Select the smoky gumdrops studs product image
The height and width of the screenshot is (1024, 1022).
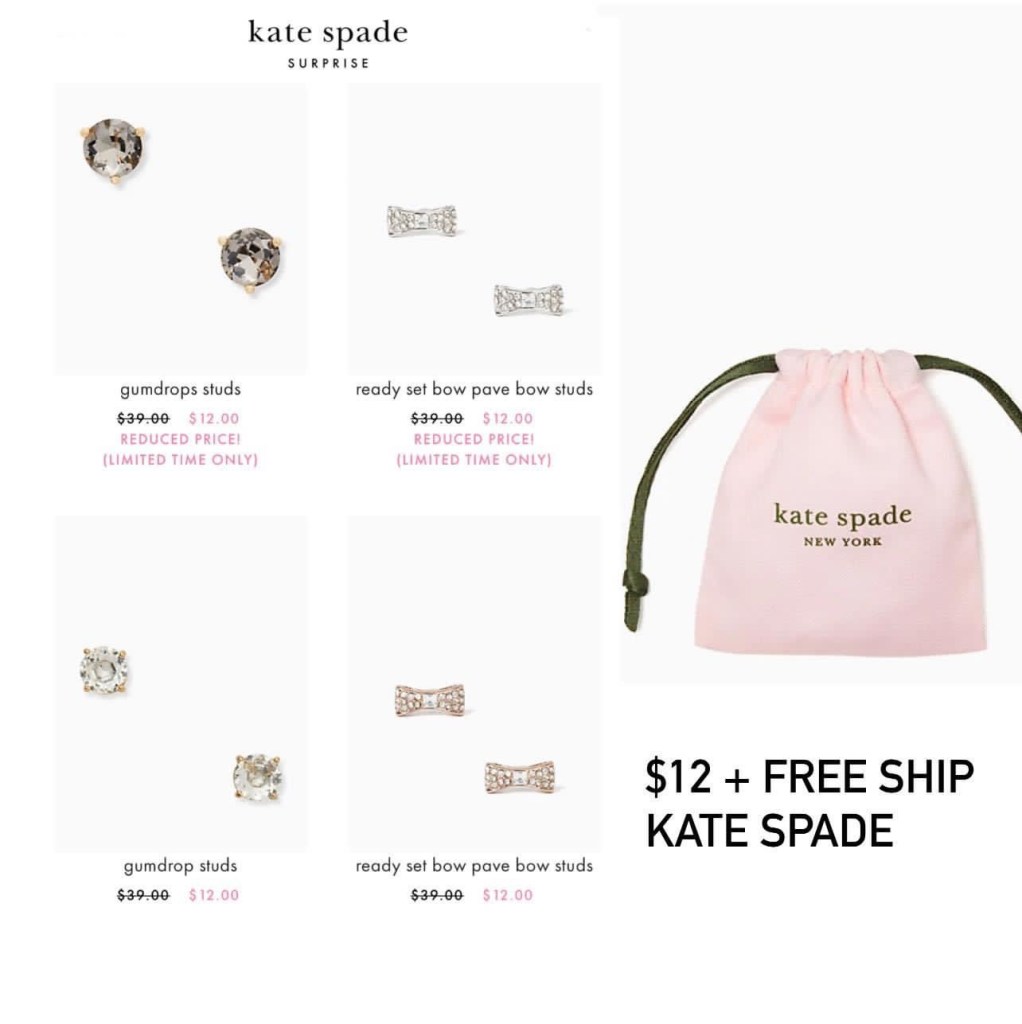(x=181, y=229)
